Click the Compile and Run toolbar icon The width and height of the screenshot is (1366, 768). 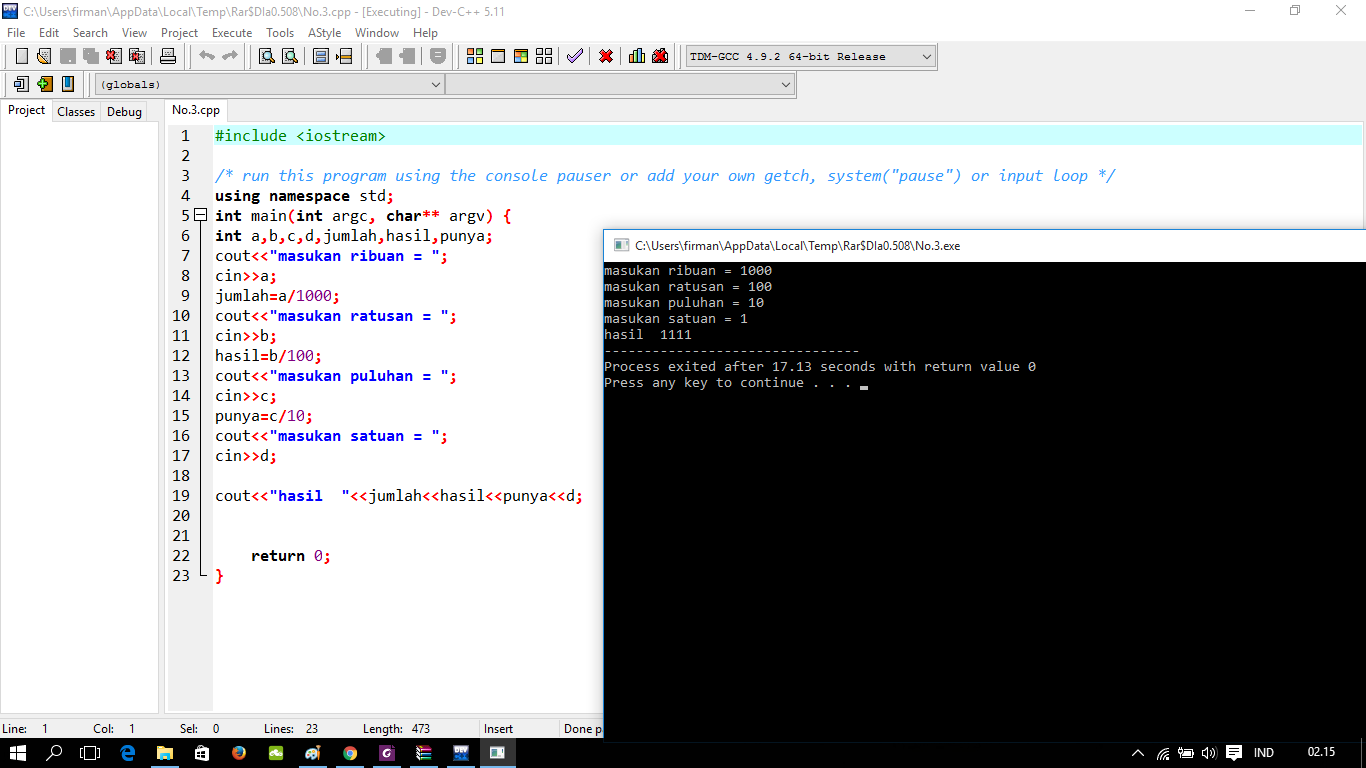tap(520, 56)
